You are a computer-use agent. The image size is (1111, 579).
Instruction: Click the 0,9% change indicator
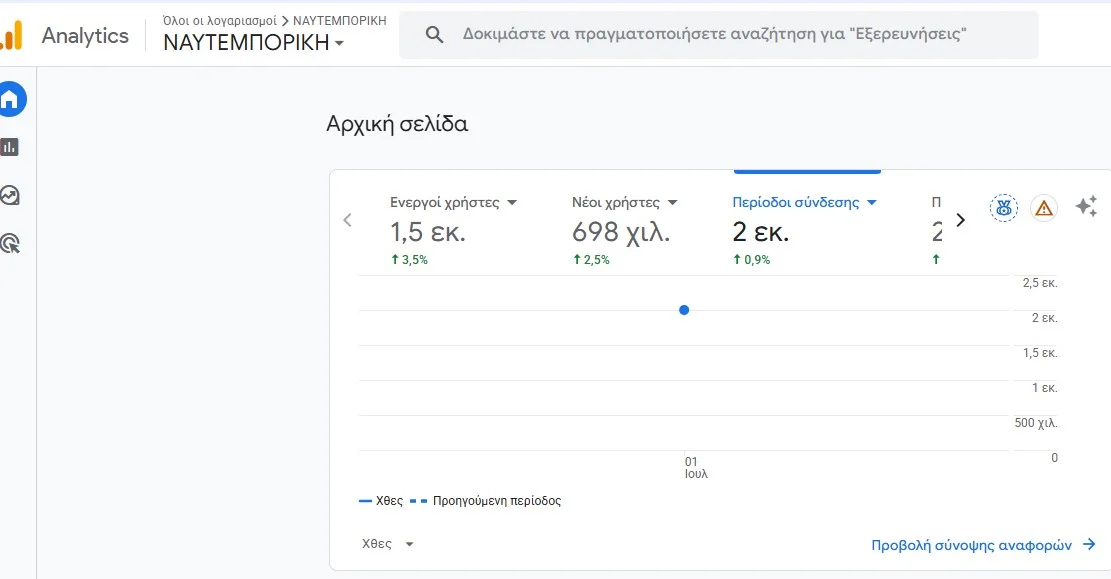click(x=752, y=260)
